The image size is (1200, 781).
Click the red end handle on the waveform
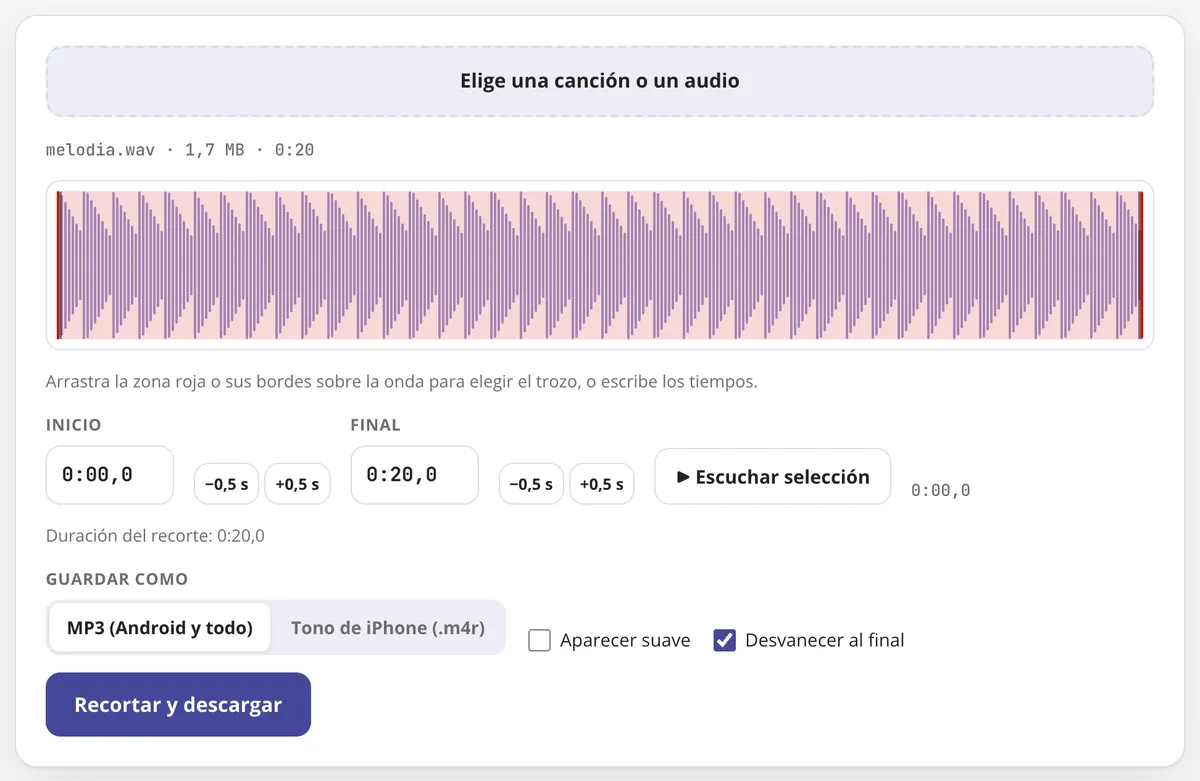tap(1141, 265)
